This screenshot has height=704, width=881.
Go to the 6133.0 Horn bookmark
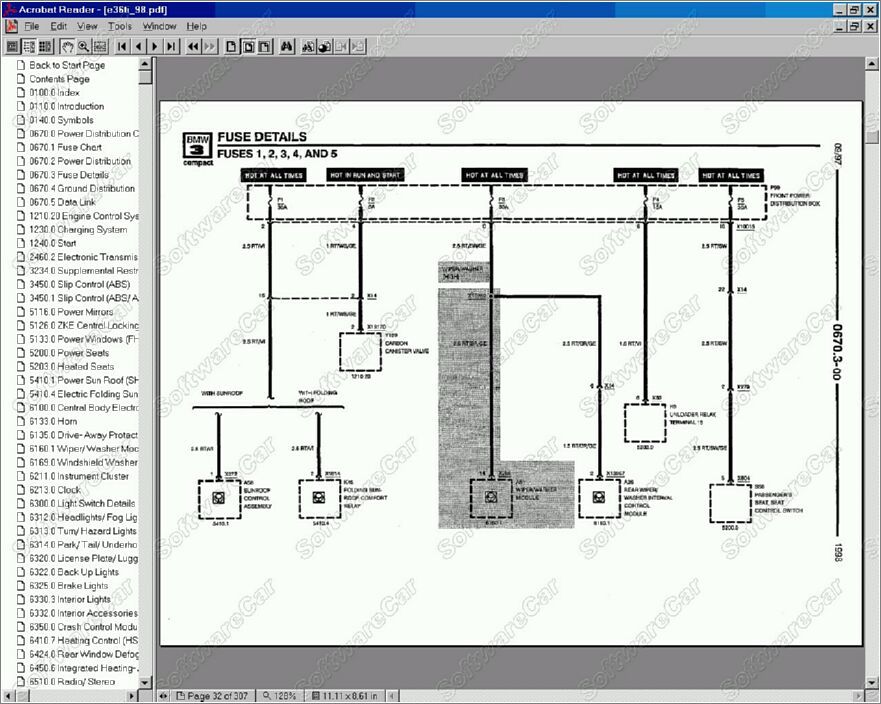tap(55, 421)
